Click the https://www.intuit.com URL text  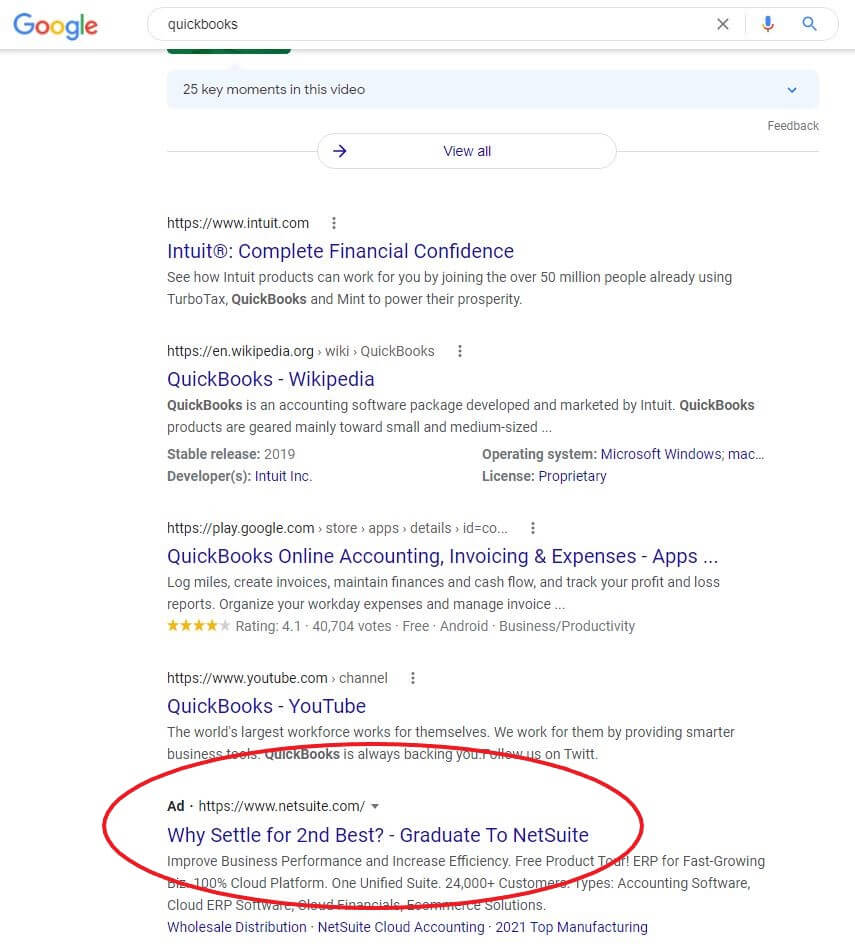point(238,223)
